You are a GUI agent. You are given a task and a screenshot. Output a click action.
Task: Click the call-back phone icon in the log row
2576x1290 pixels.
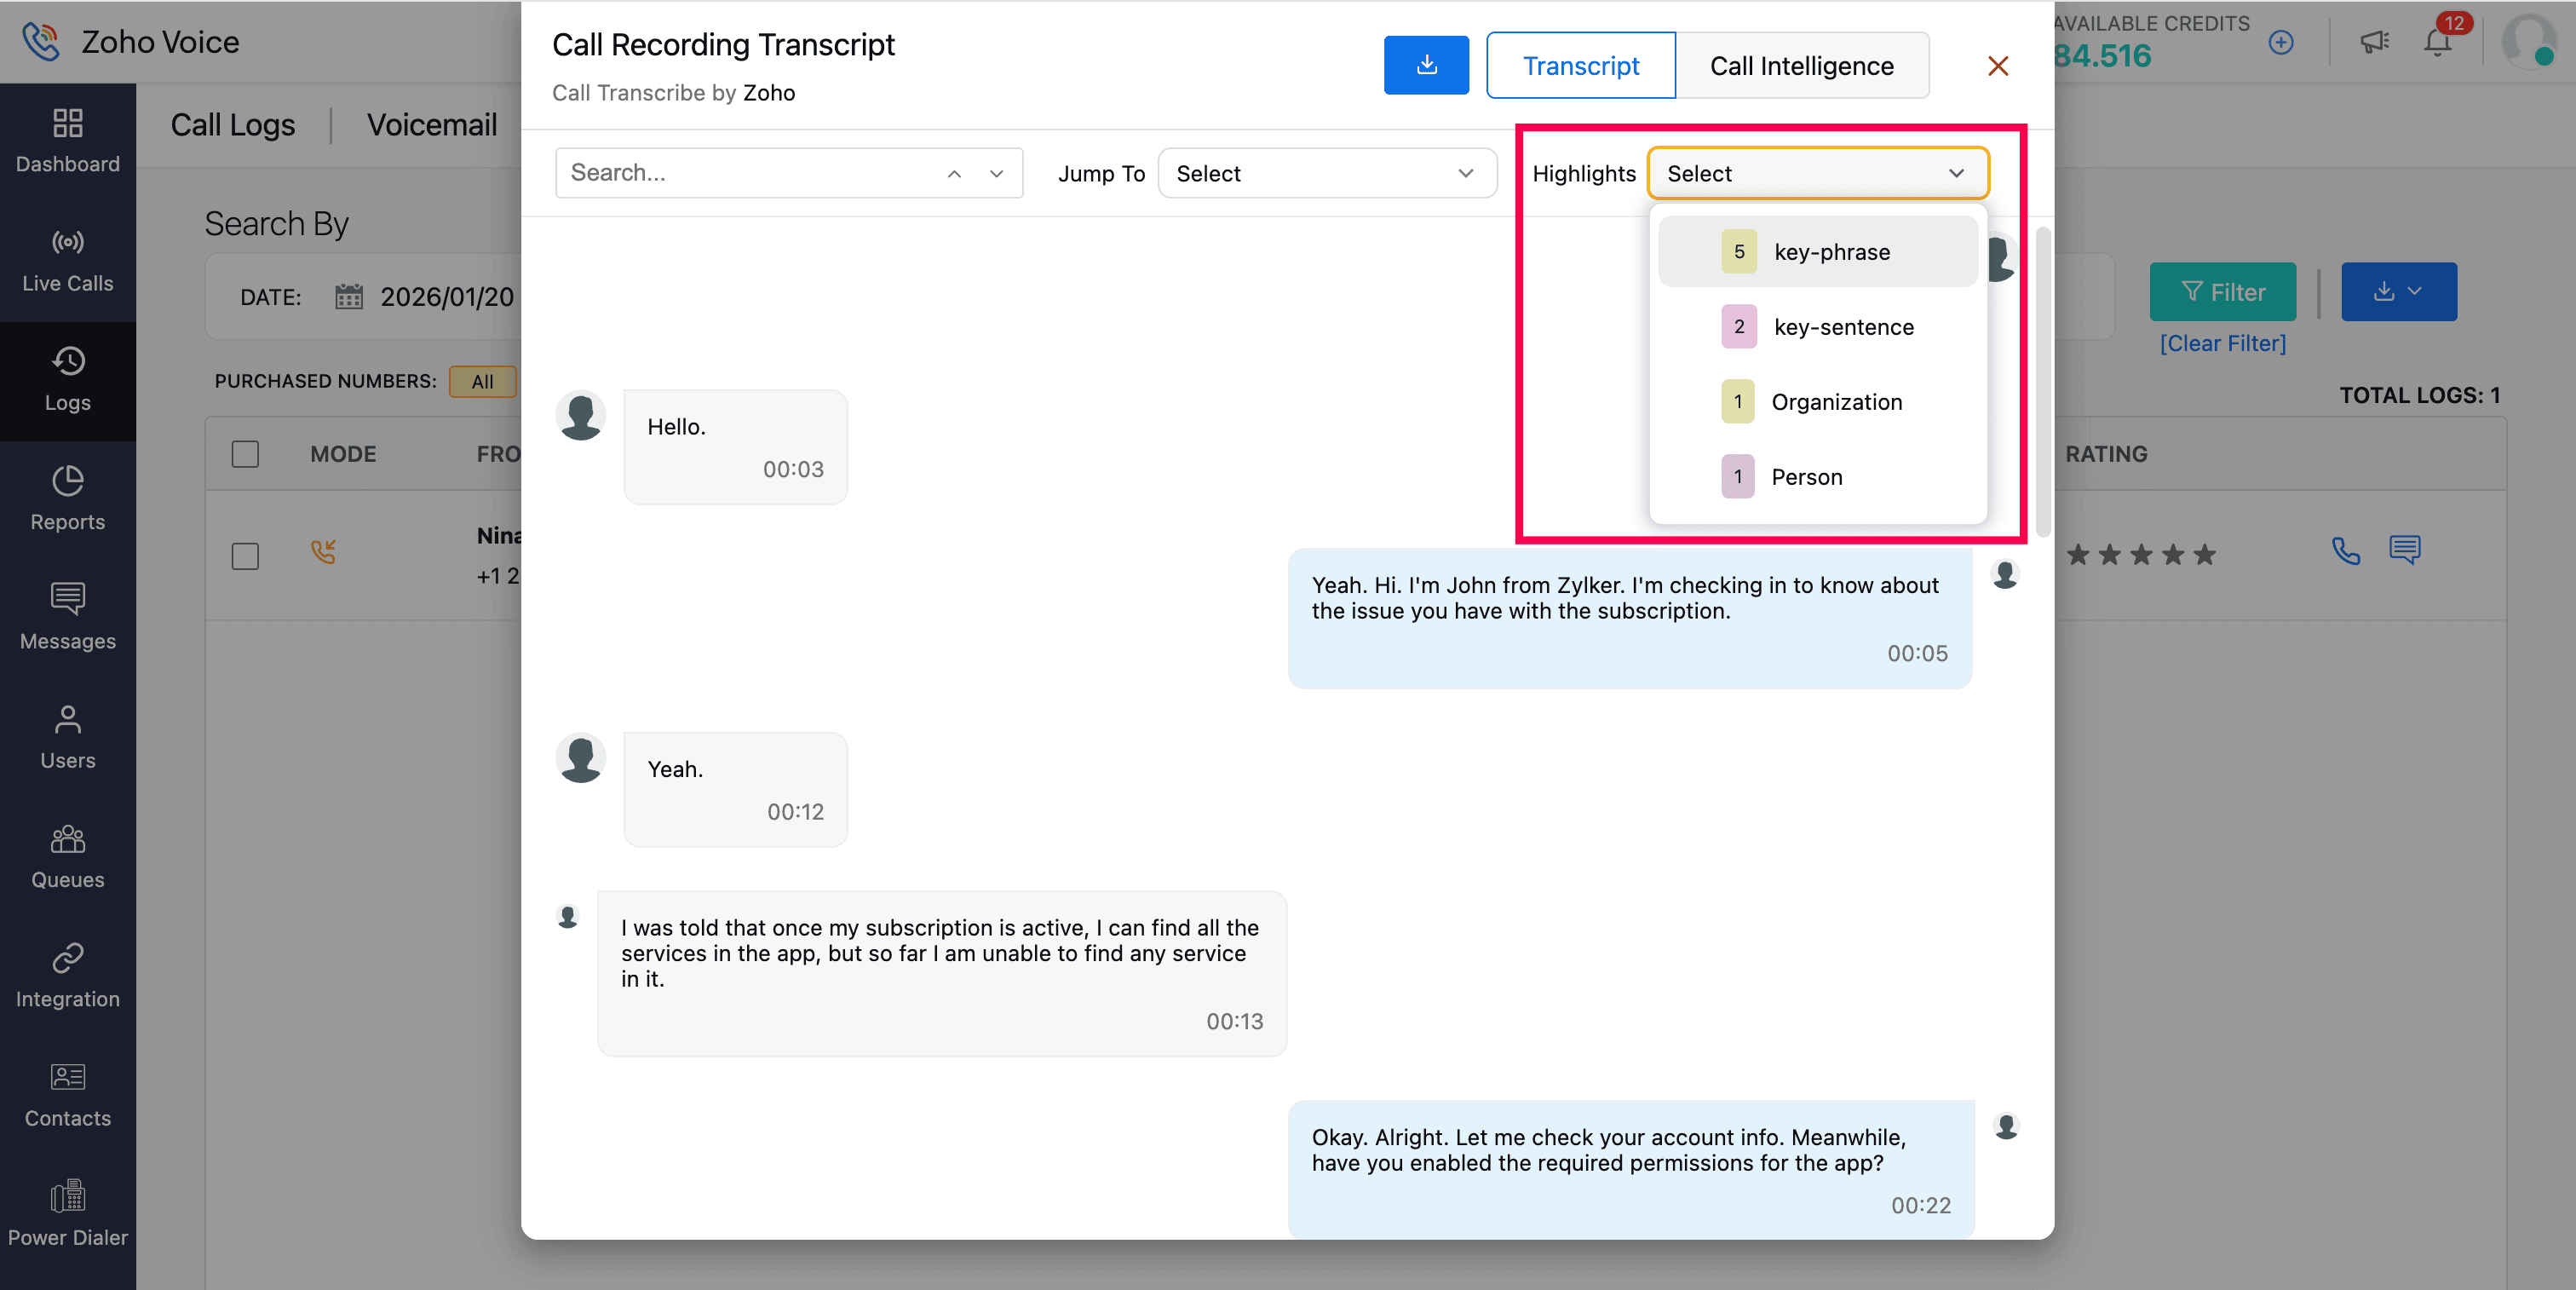(x=2345, y=551)
